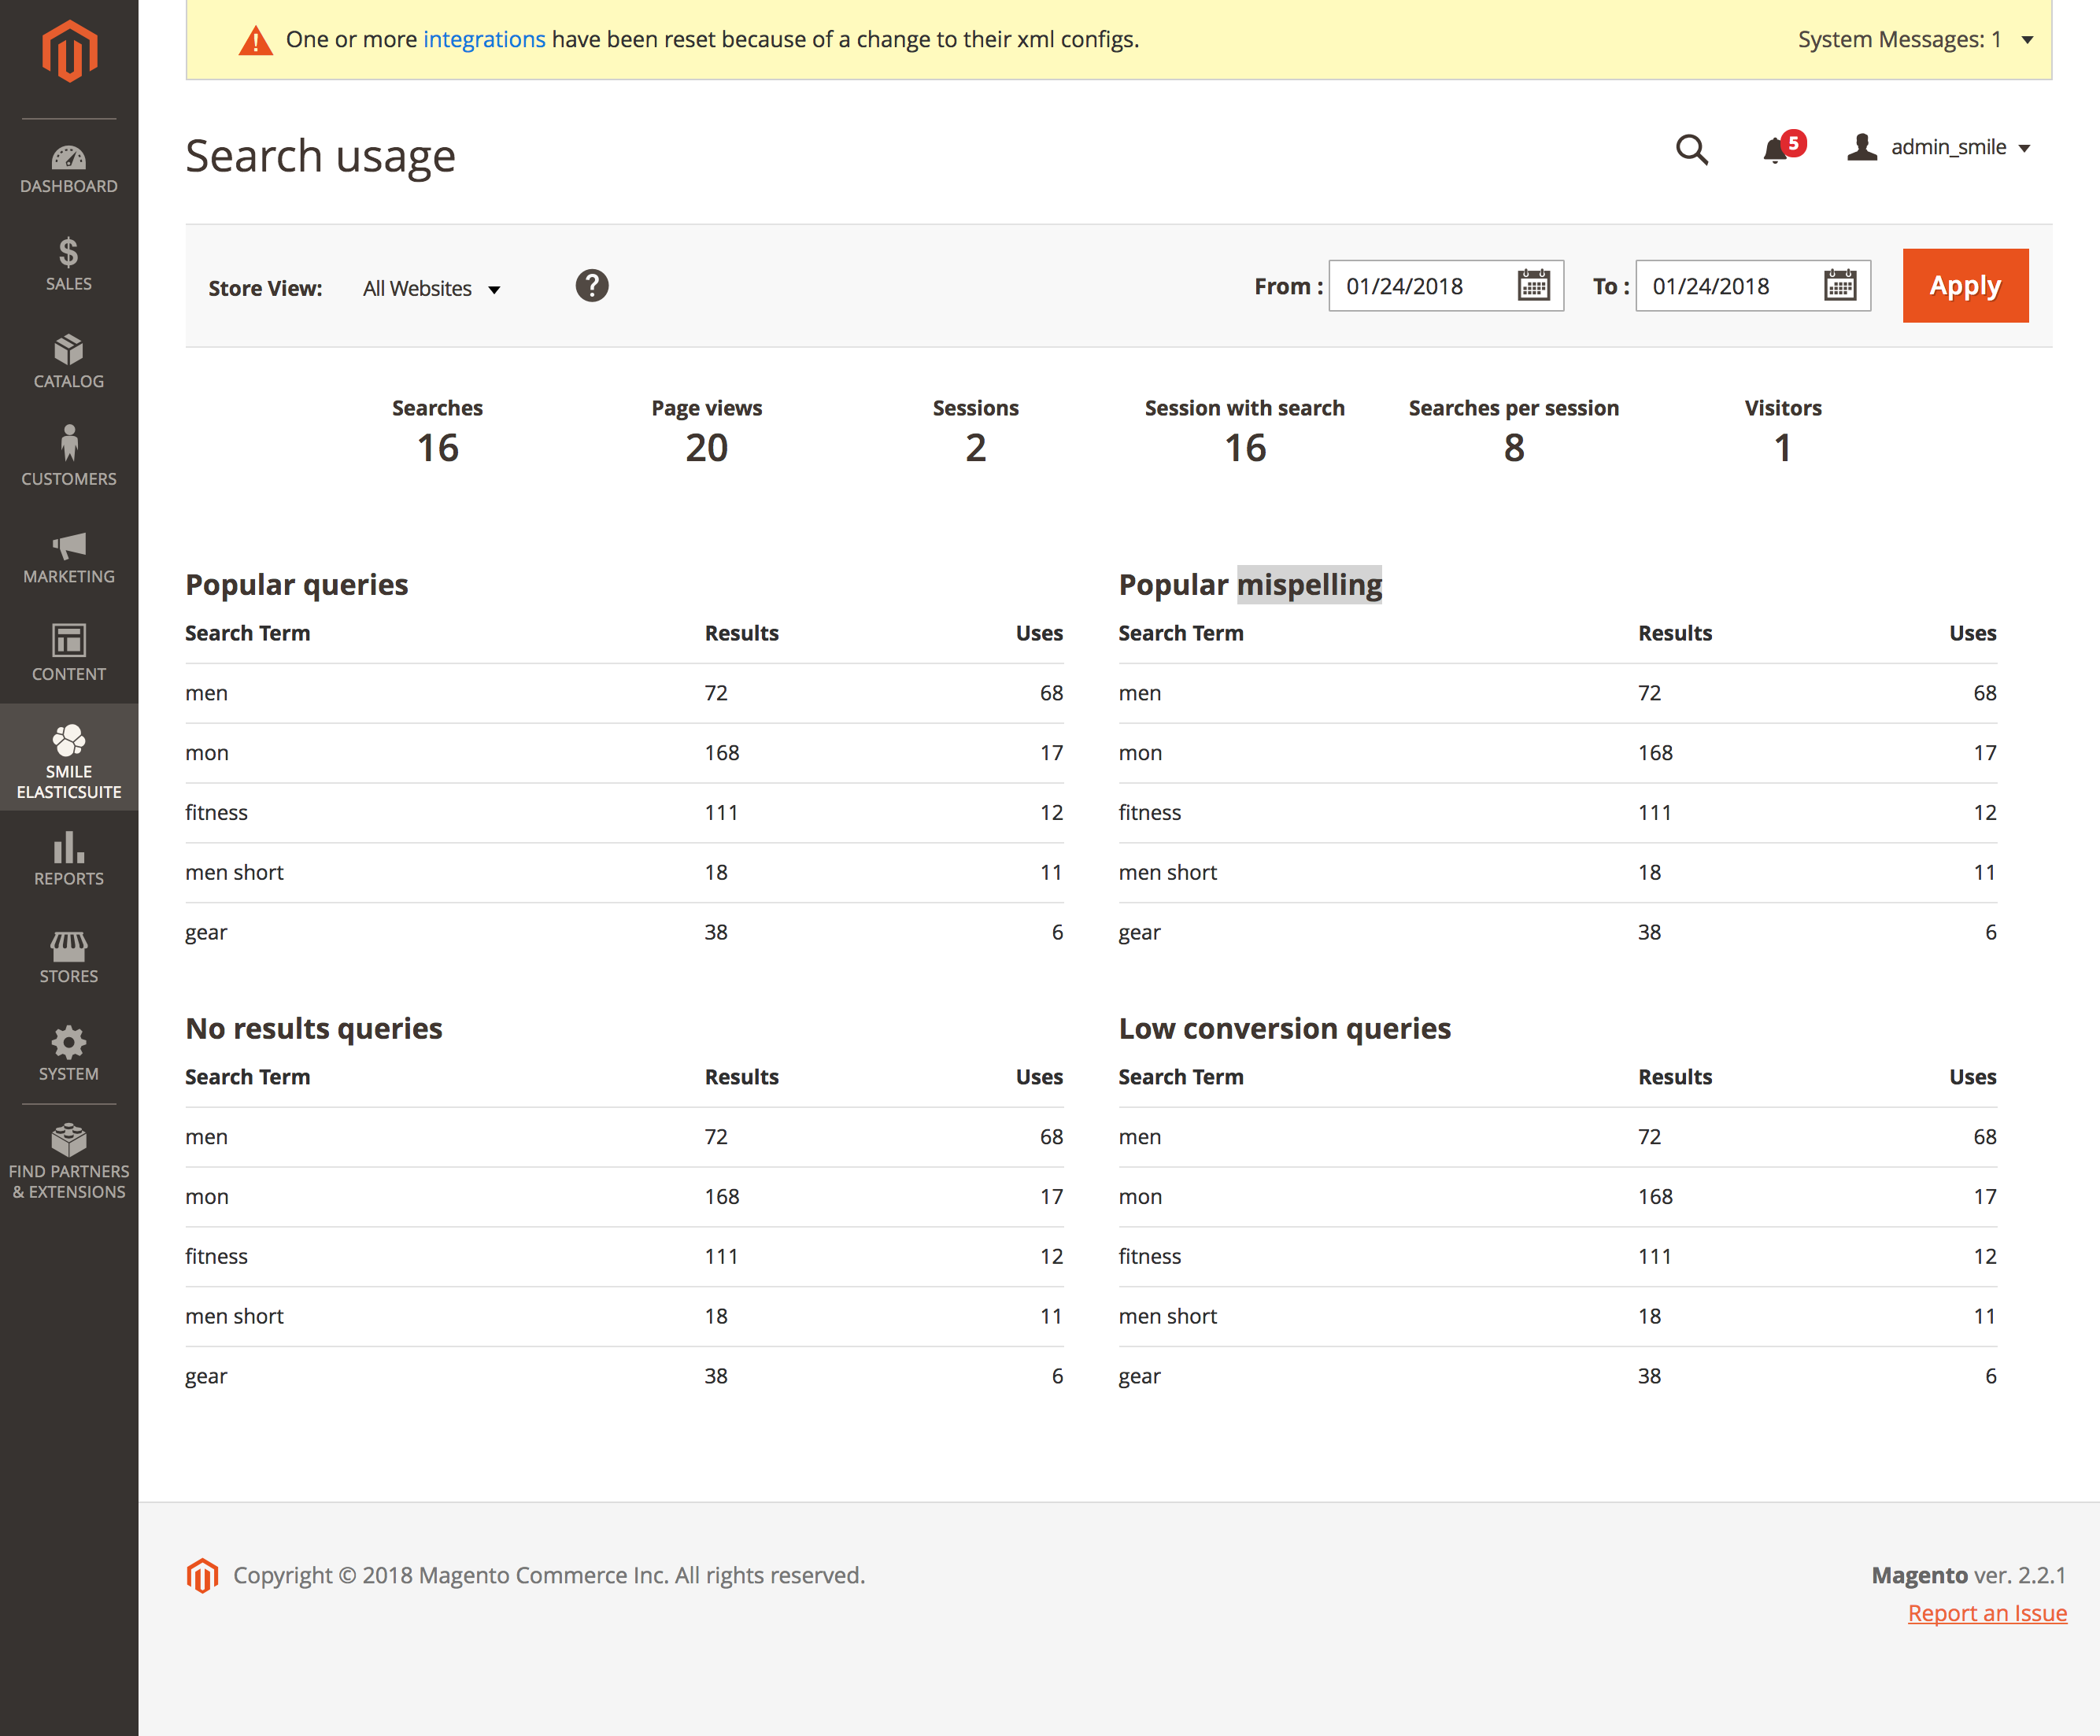The width and height of the screenshot is (2100, 1736).
Task: Click the Popular queries heading
Action: click(297, 584)
